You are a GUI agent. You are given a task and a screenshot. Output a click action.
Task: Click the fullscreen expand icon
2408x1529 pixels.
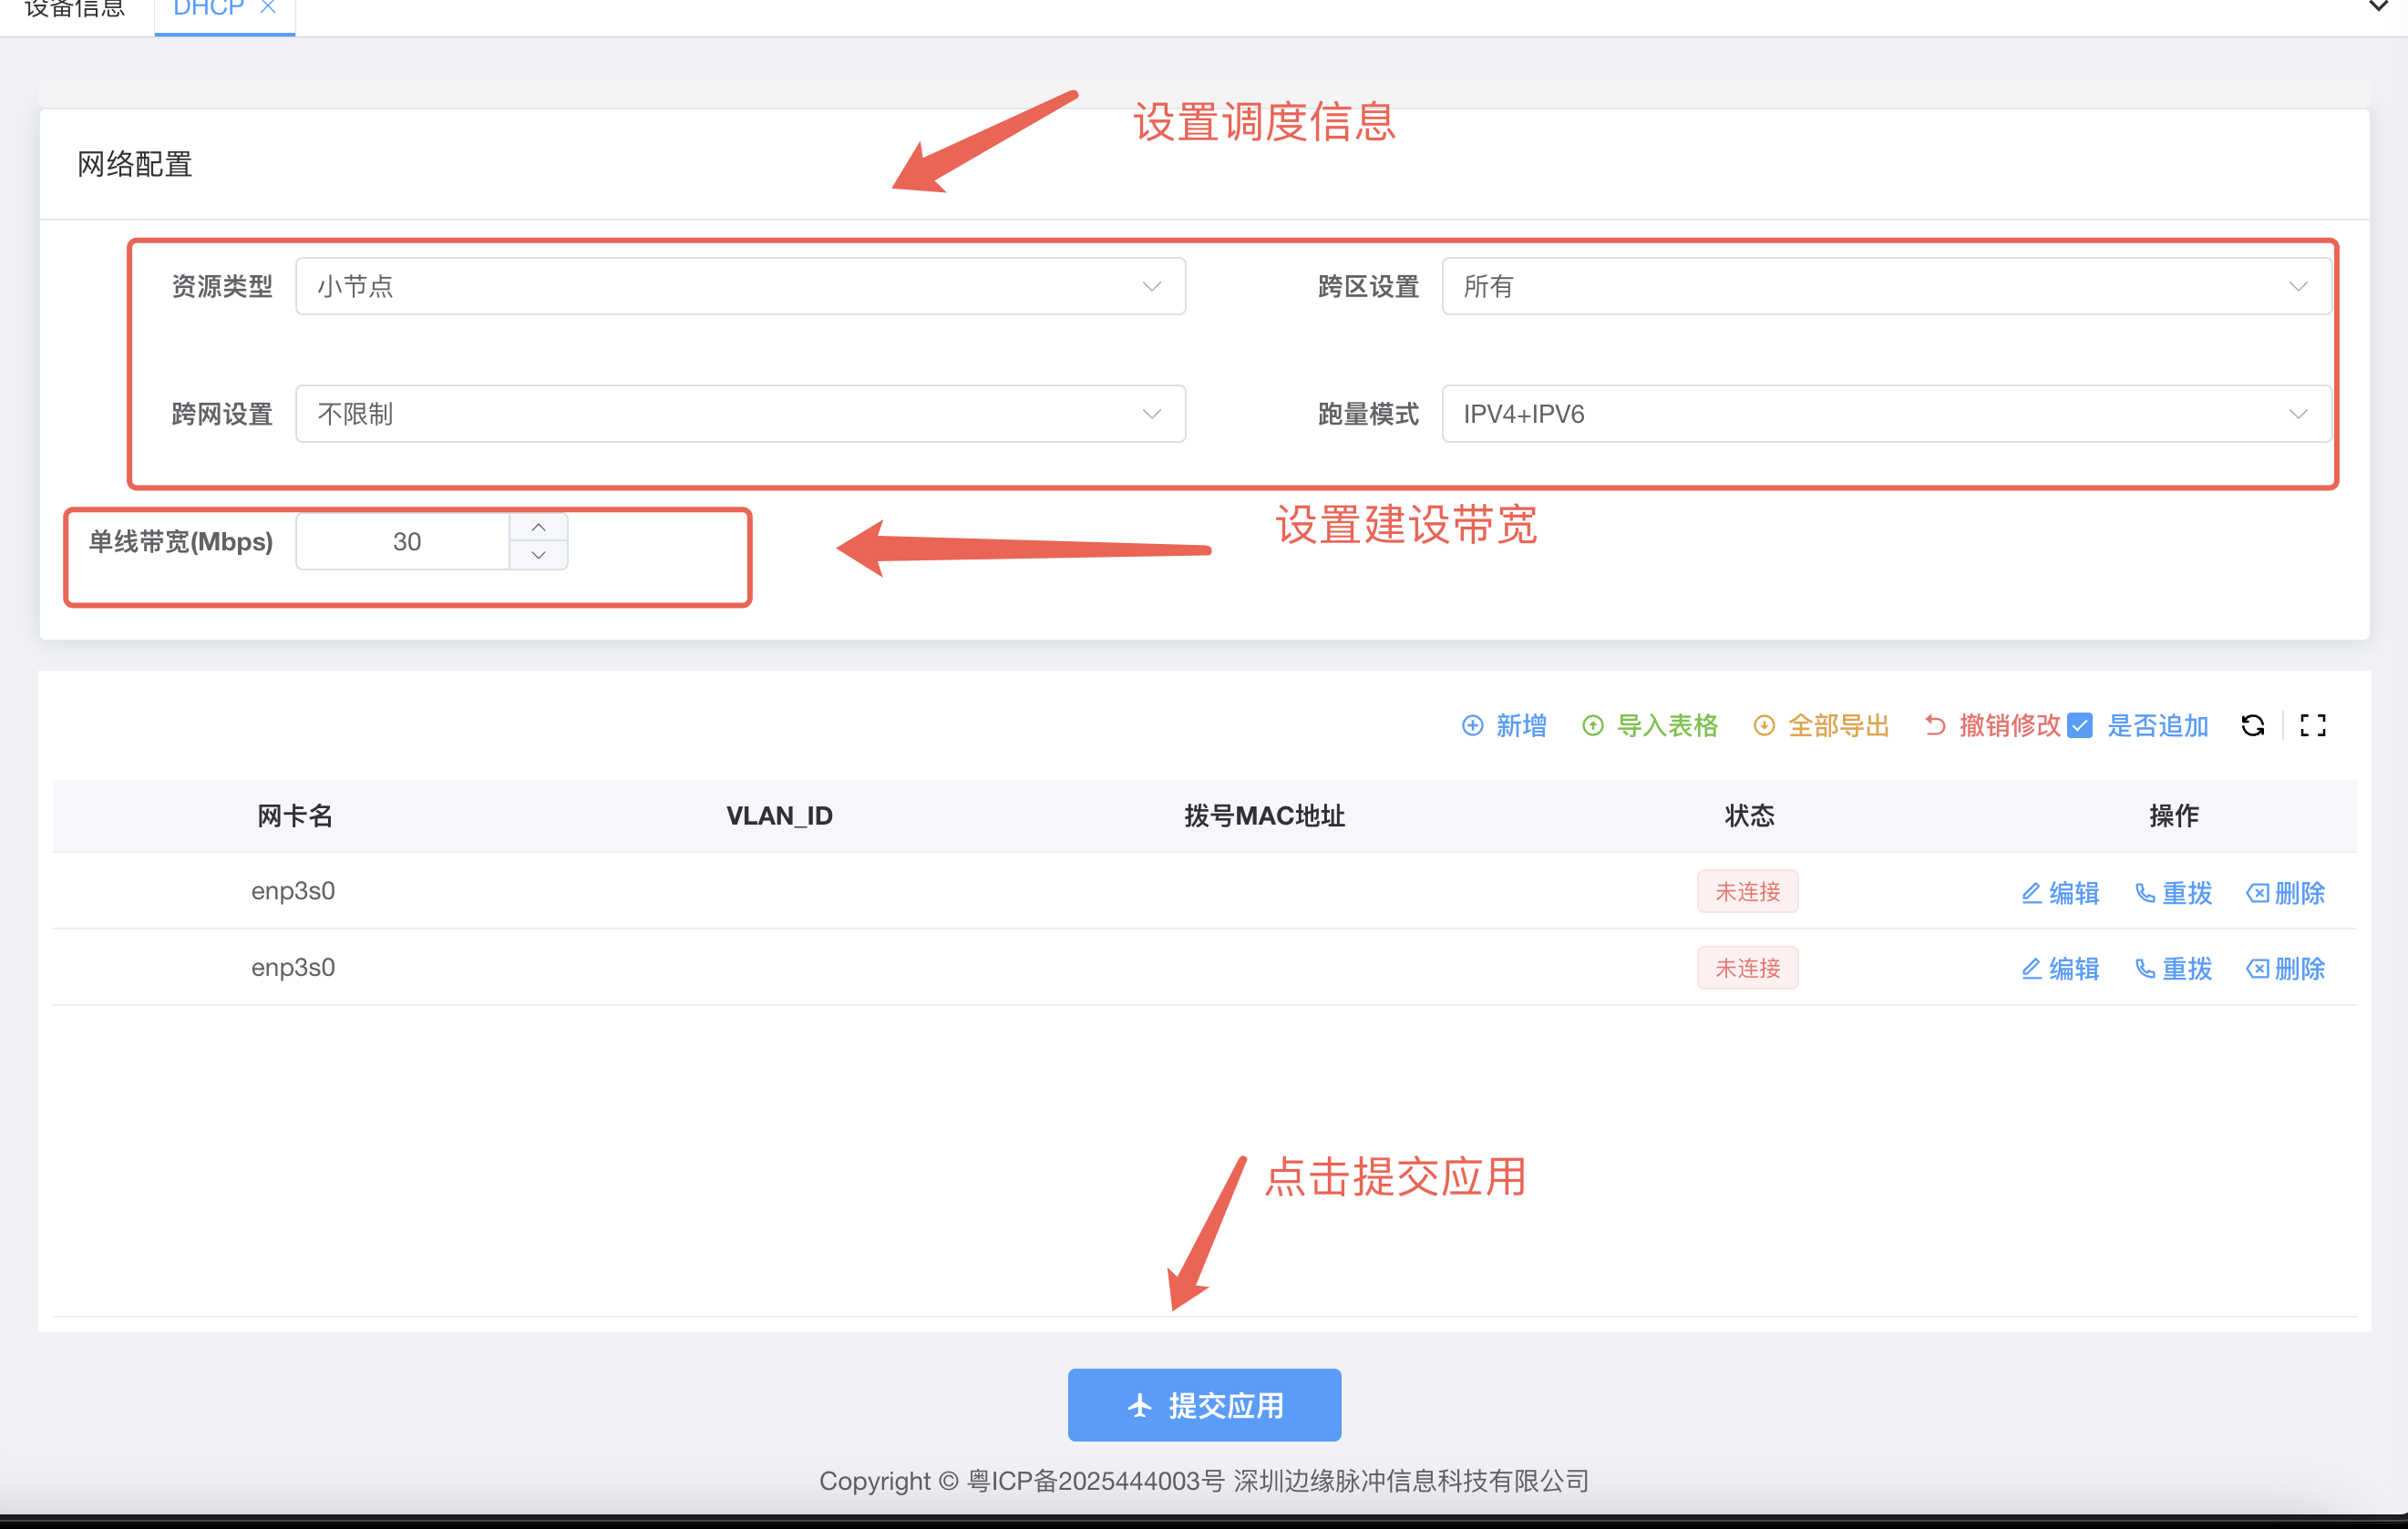[2312, 725]
